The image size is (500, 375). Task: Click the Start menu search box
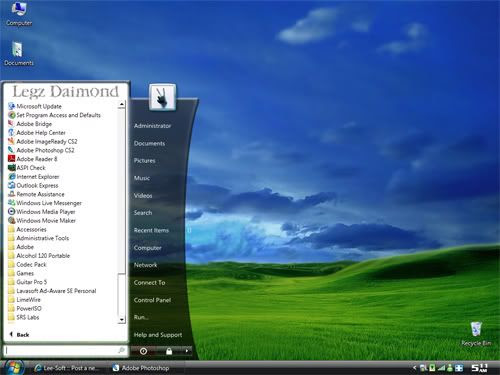(65, 350)
